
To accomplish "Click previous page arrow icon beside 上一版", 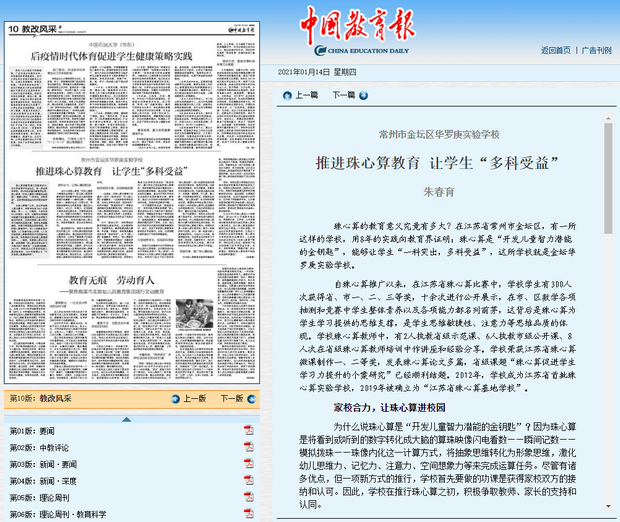I will (x=175, y=399).
